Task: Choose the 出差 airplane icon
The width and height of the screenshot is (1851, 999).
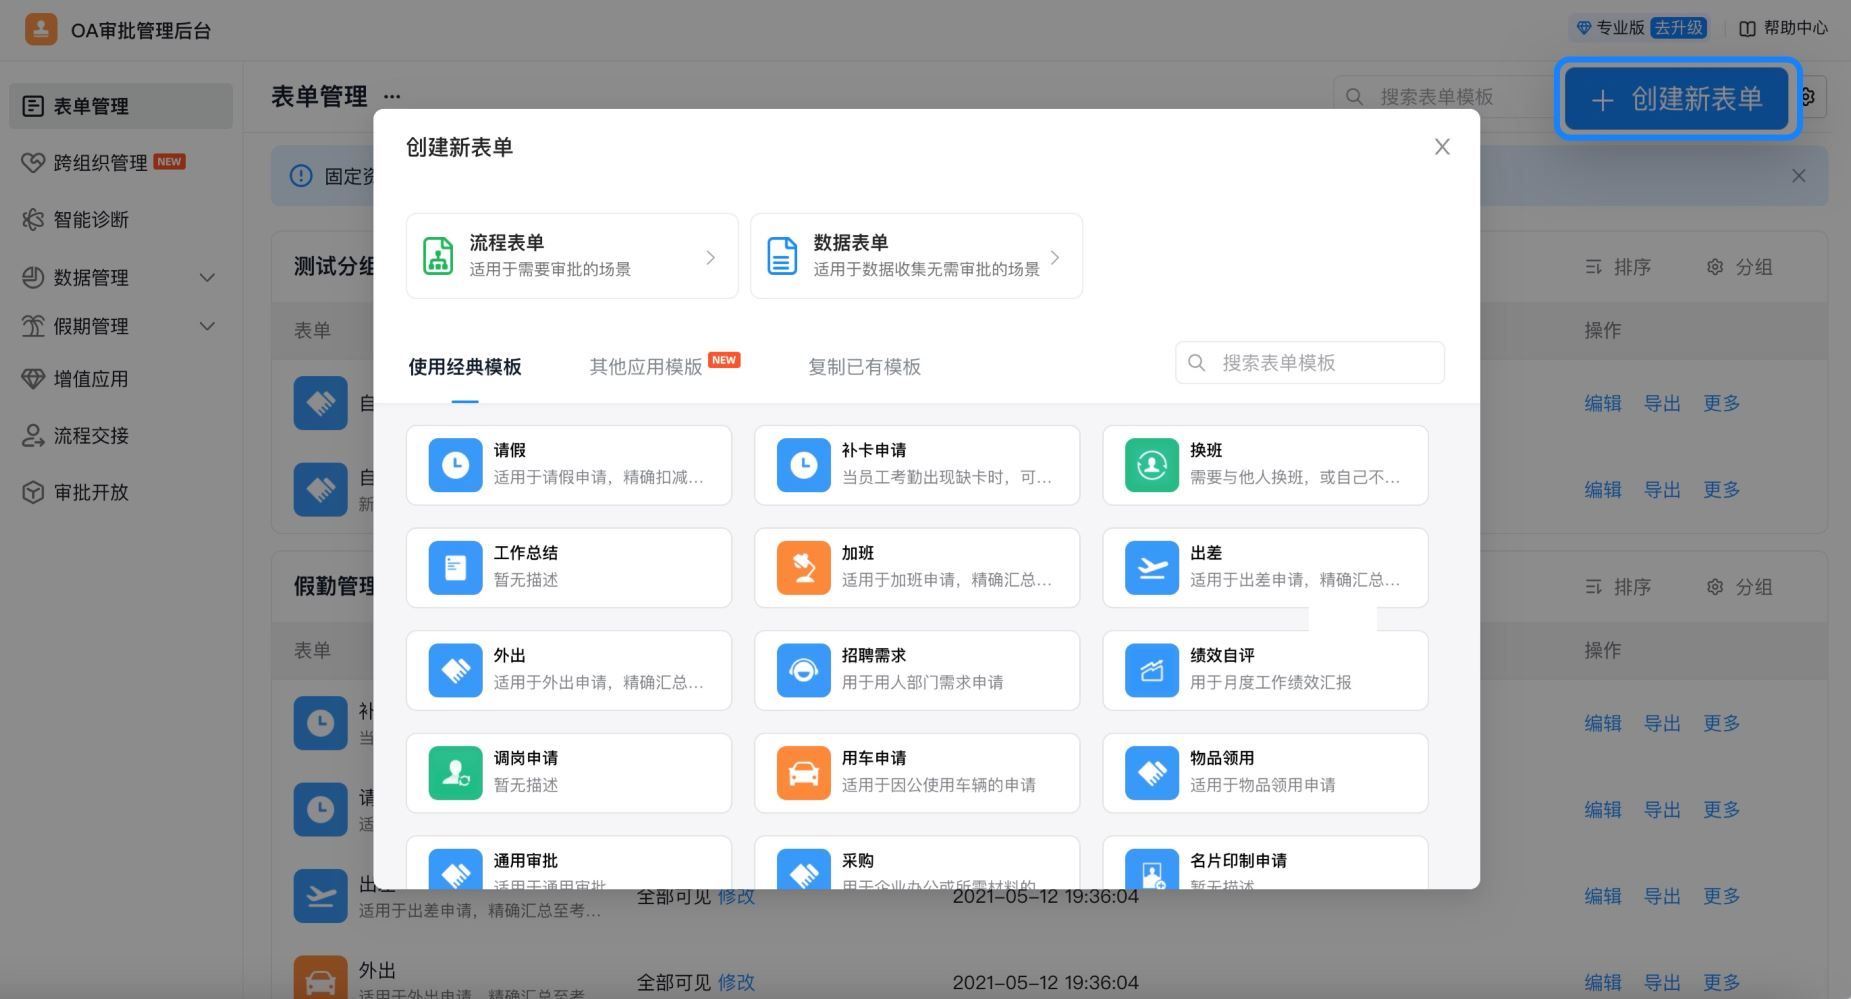Action: coord(1151,568)
